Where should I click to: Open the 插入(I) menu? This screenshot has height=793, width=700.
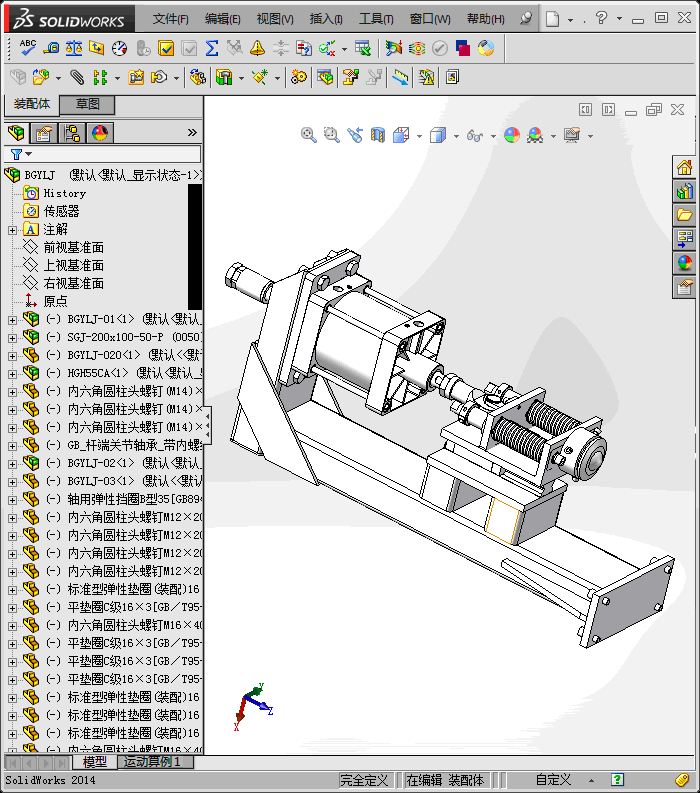coord(326,19)
